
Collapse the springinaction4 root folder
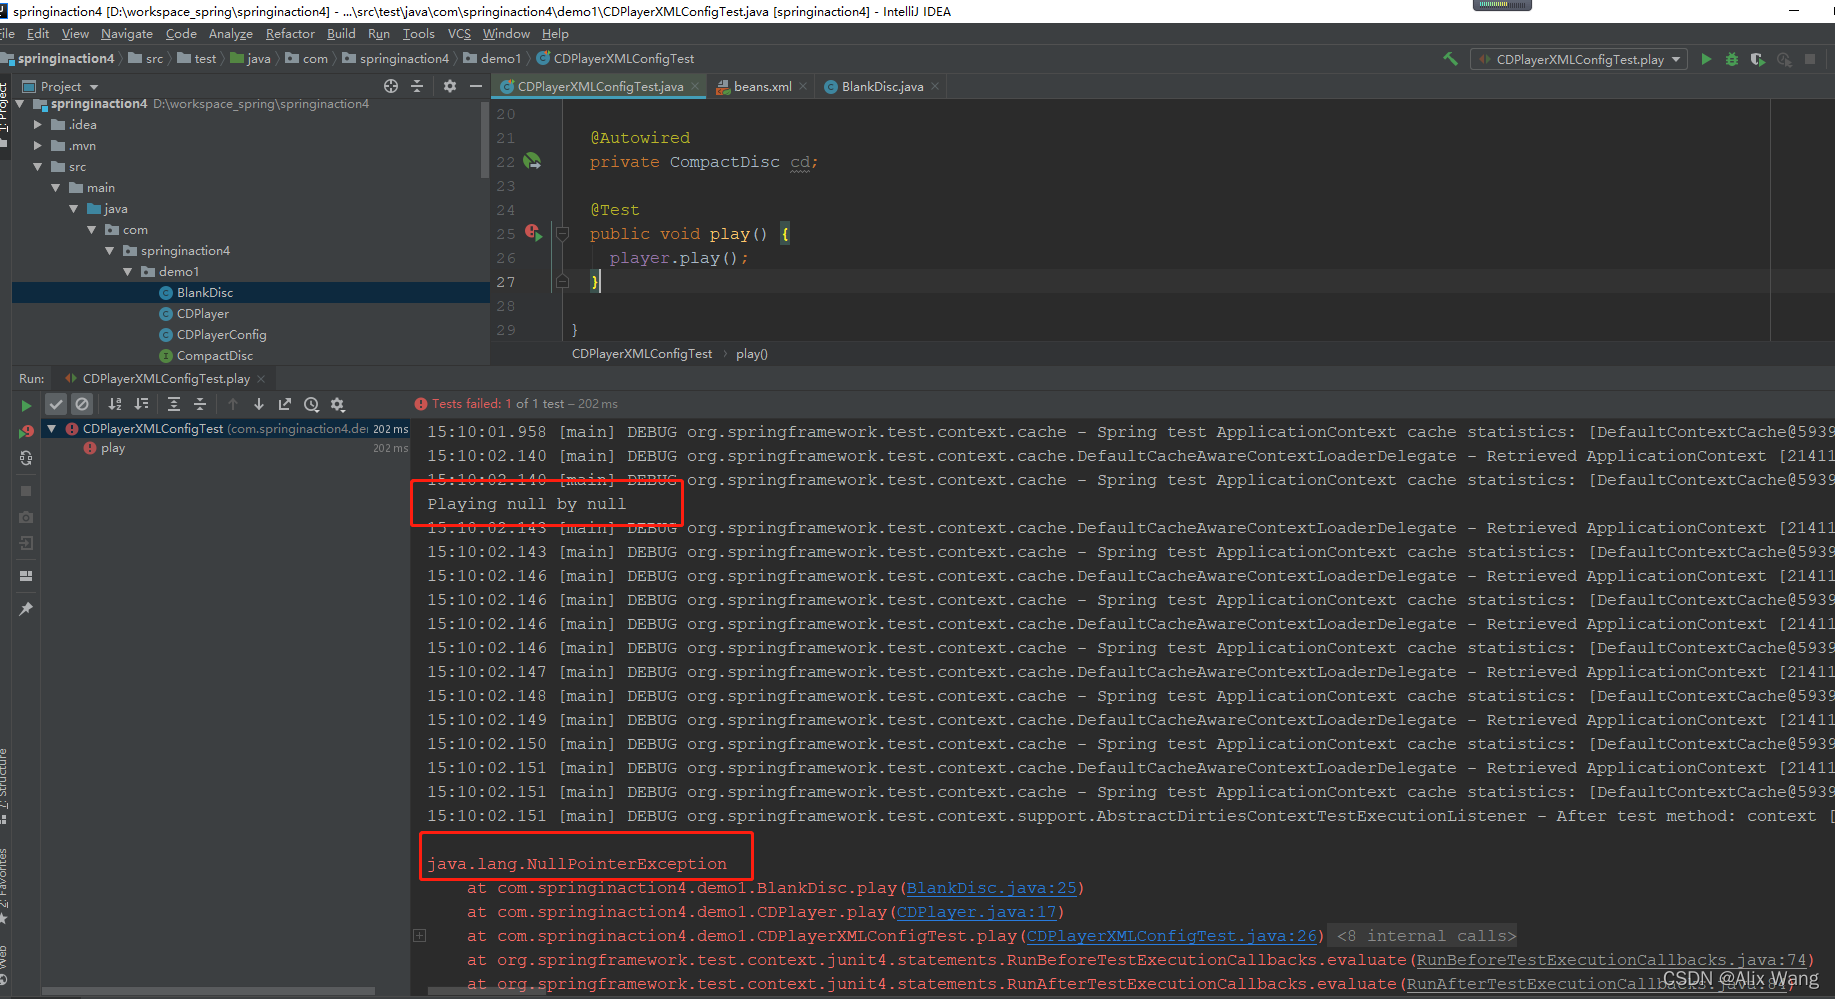tap(20, 104)
